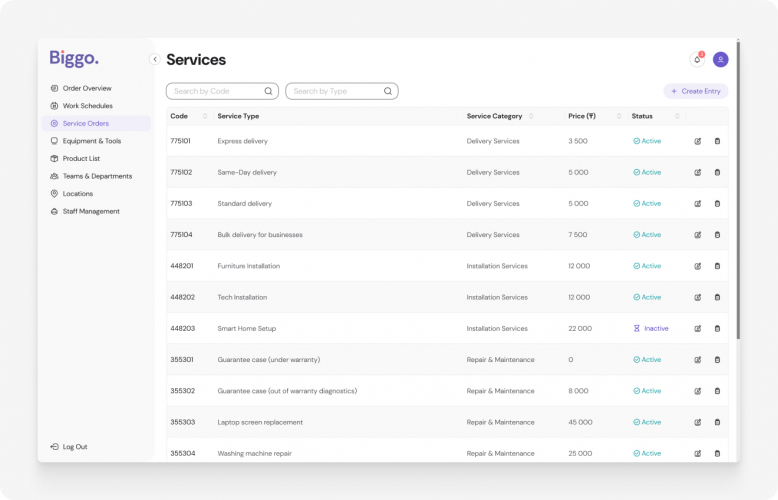The image size is (778, 500).
Task: Sort the table by Code column
Action: 205,116
